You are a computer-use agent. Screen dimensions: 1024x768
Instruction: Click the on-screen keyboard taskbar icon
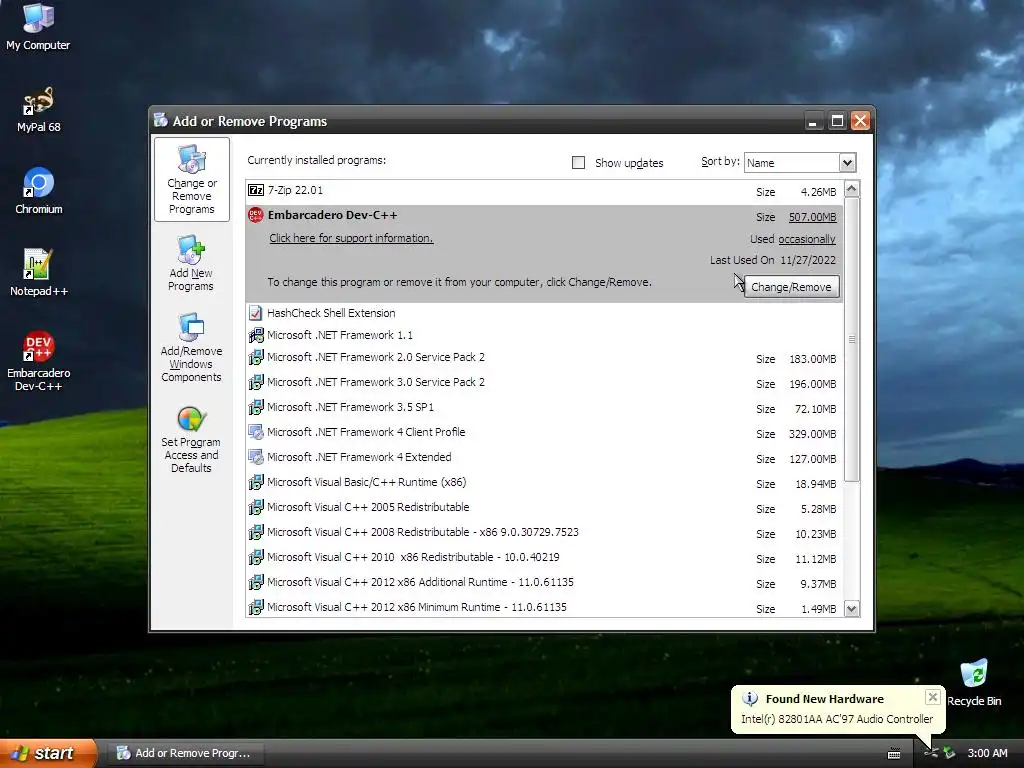point(894,754)
